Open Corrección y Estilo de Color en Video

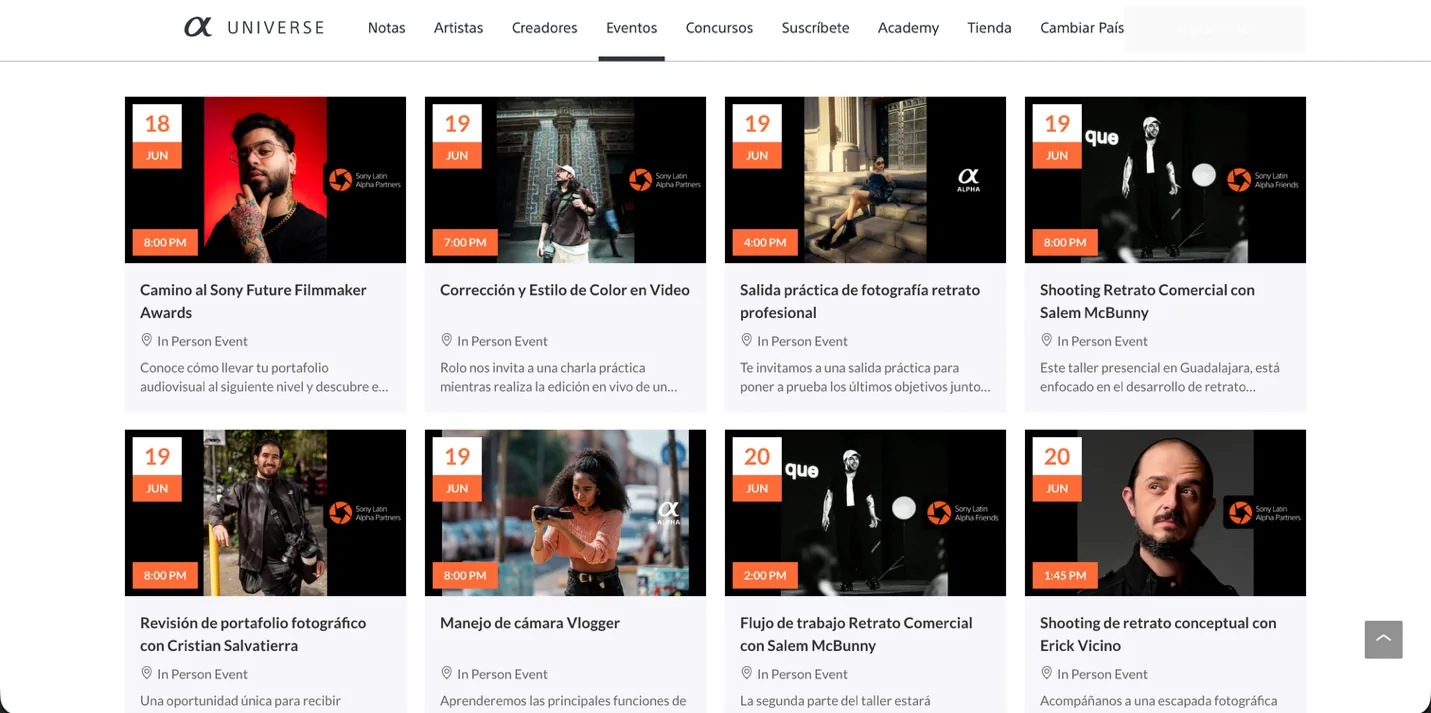pyautogui.click(x=565, y=290)
